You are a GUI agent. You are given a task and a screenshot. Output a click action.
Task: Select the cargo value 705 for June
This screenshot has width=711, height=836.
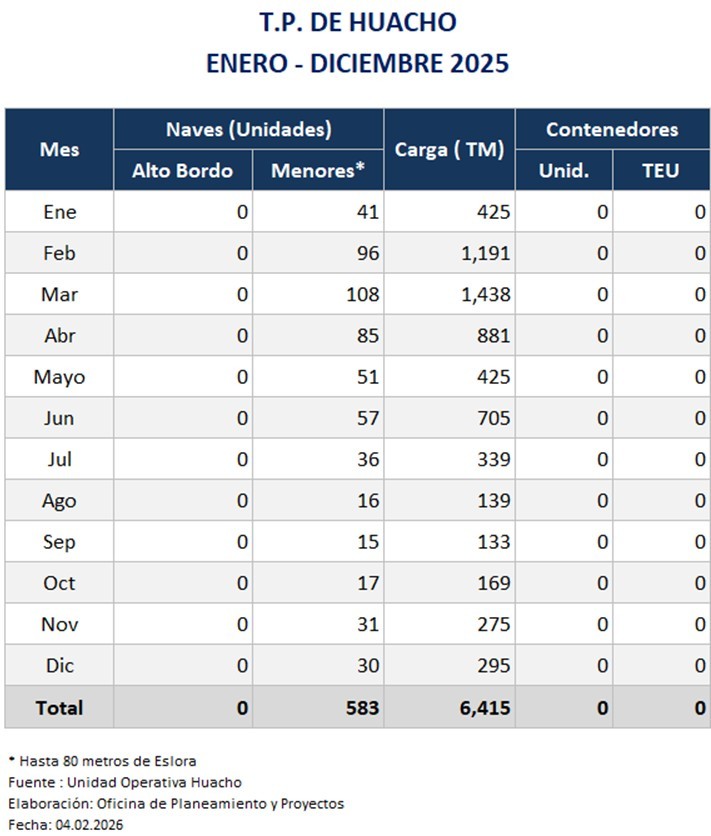tap(493, 419)
